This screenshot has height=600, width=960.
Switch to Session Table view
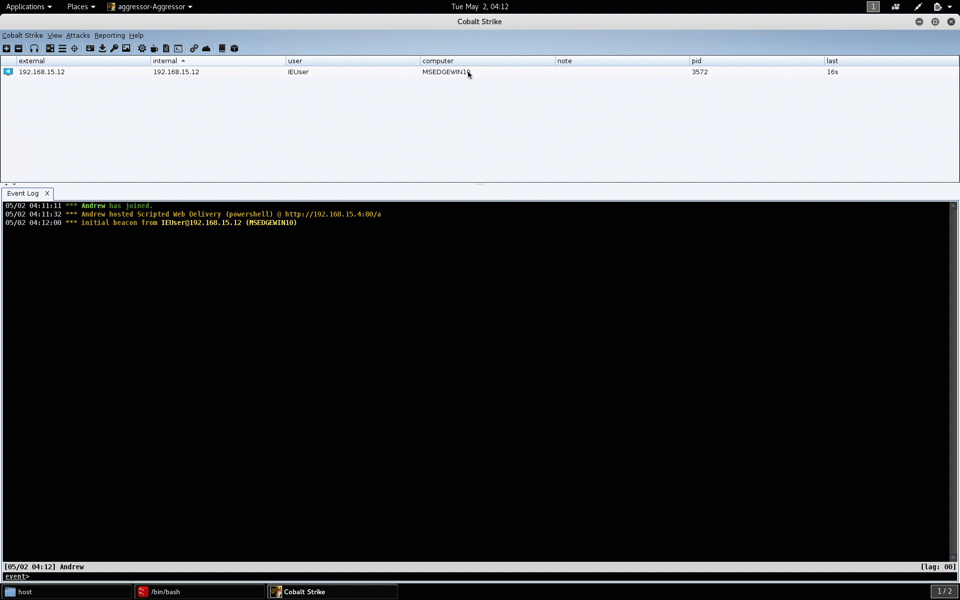(62, 48)
